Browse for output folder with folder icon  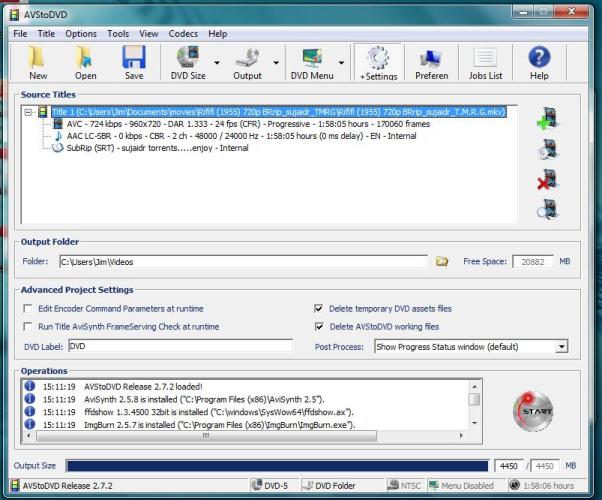click(442, 262)
